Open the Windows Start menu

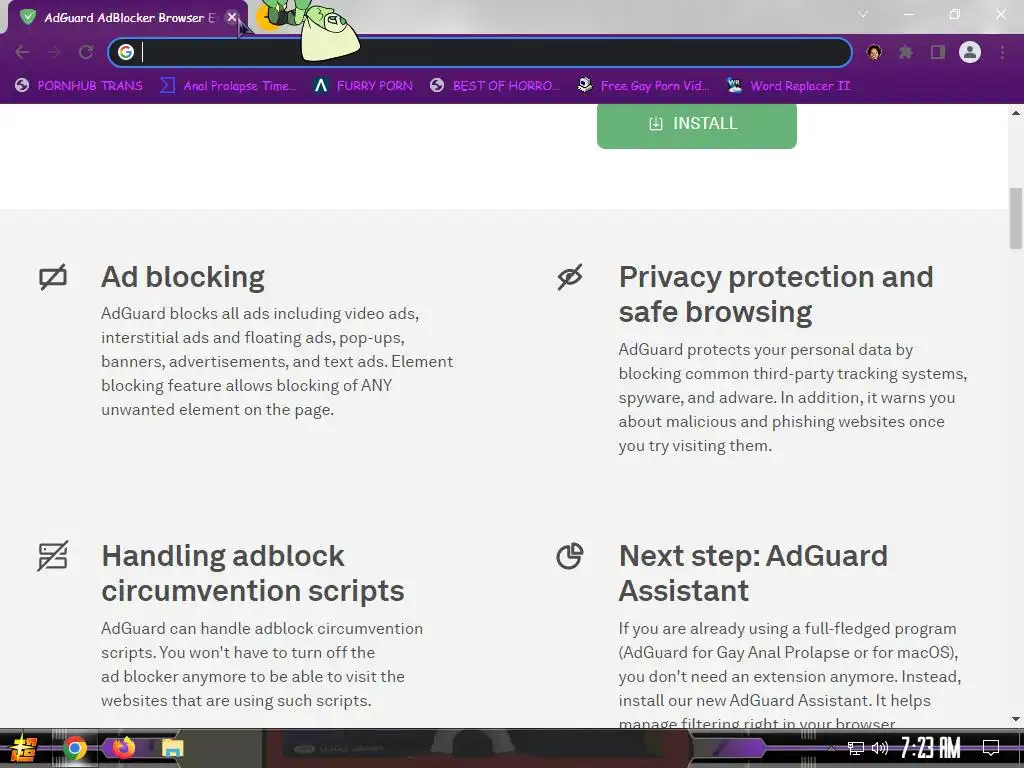click(x=22, y=748)
